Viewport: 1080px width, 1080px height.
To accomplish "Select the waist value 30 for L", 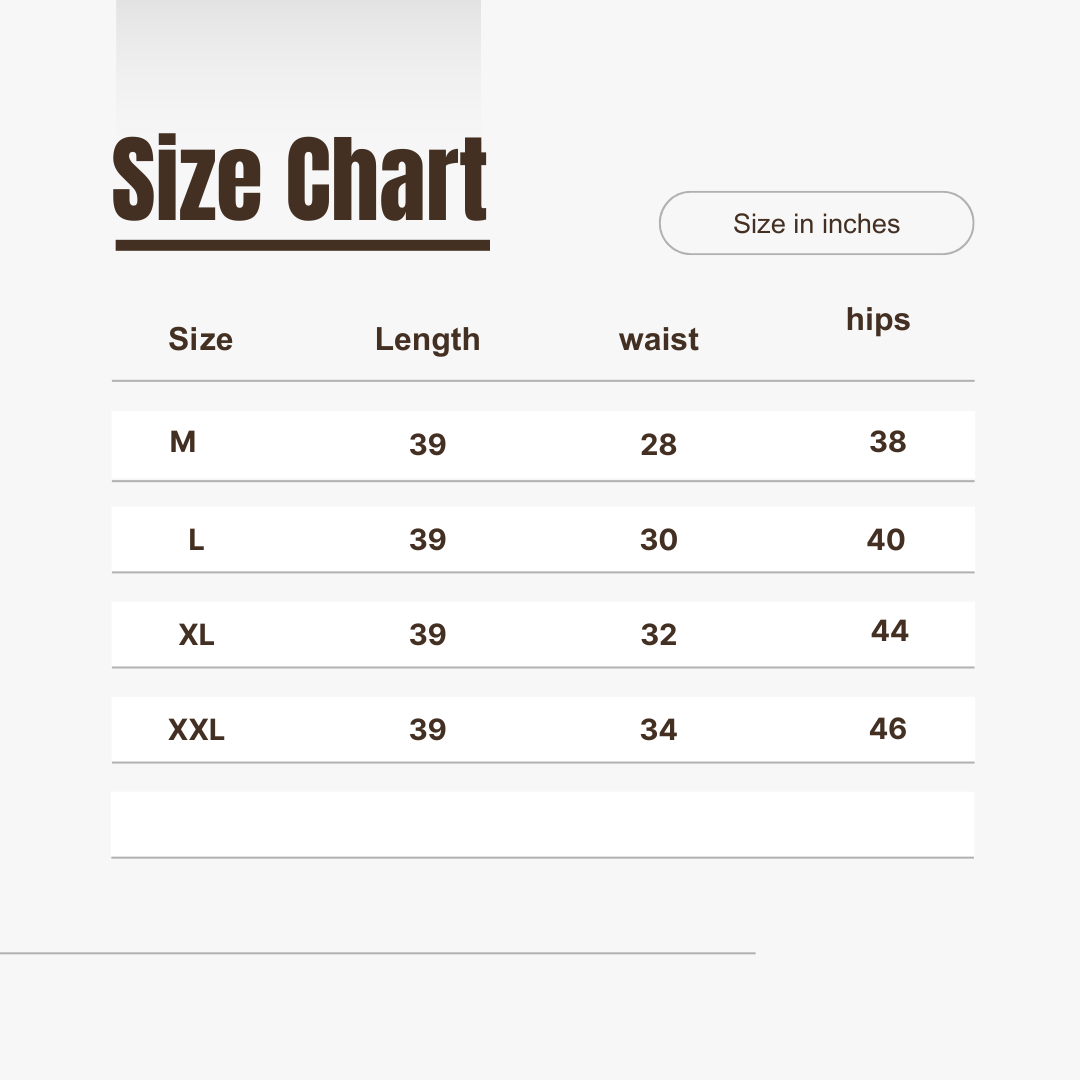I will (x=658, y=540).
